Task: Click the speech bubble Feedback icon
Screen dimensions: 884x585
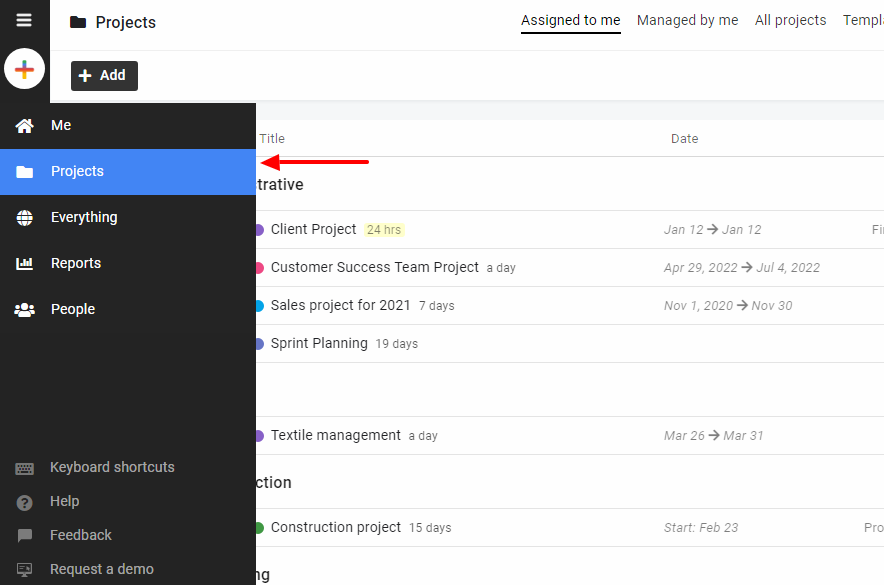Action: pos(24,535)
